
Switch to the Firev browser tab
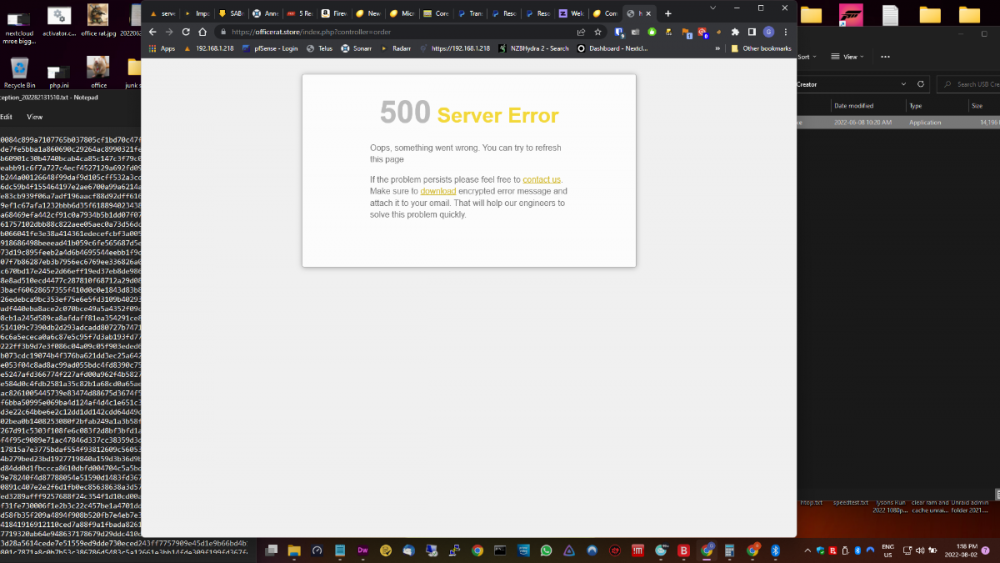point(337,13)
